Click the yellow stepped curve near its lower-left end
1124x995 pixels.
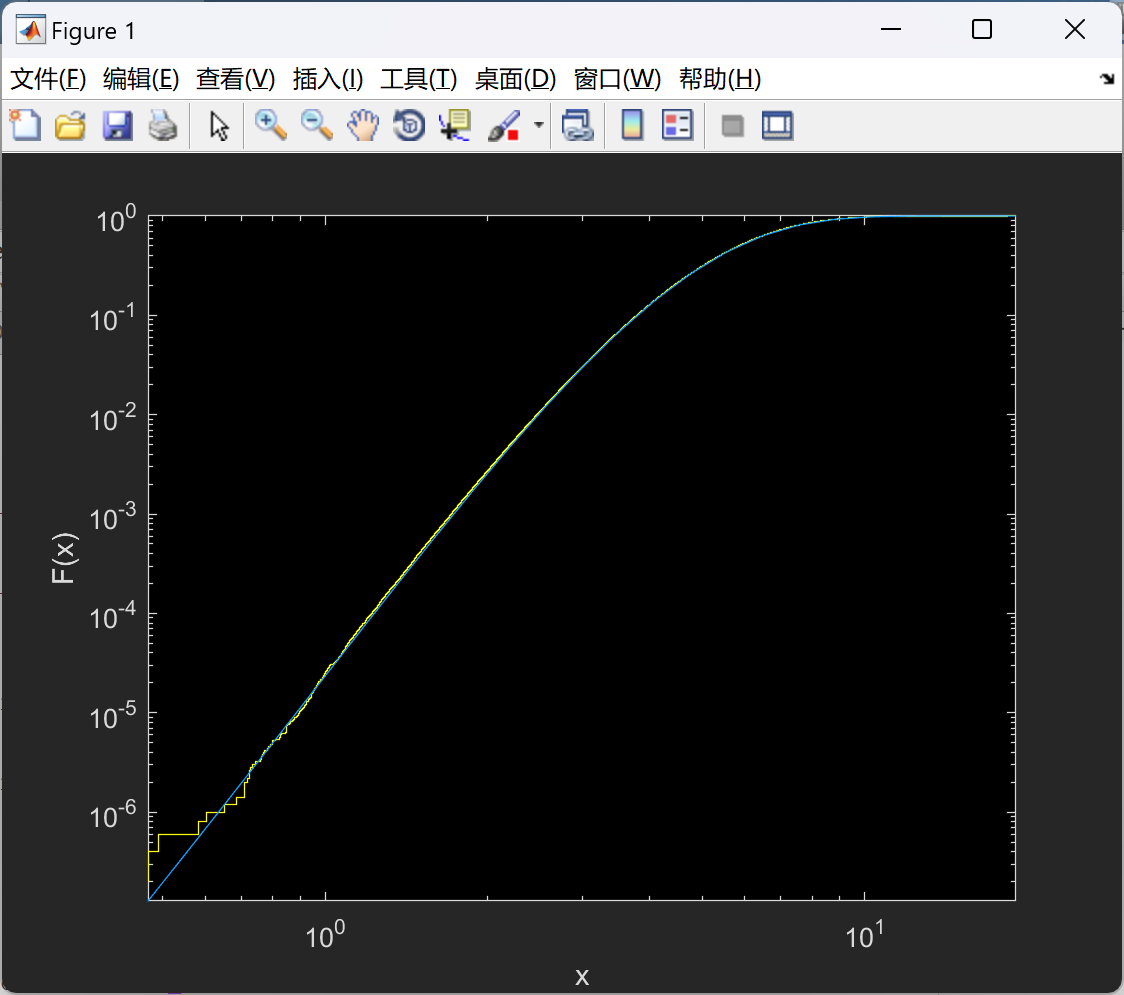(178, 834)
